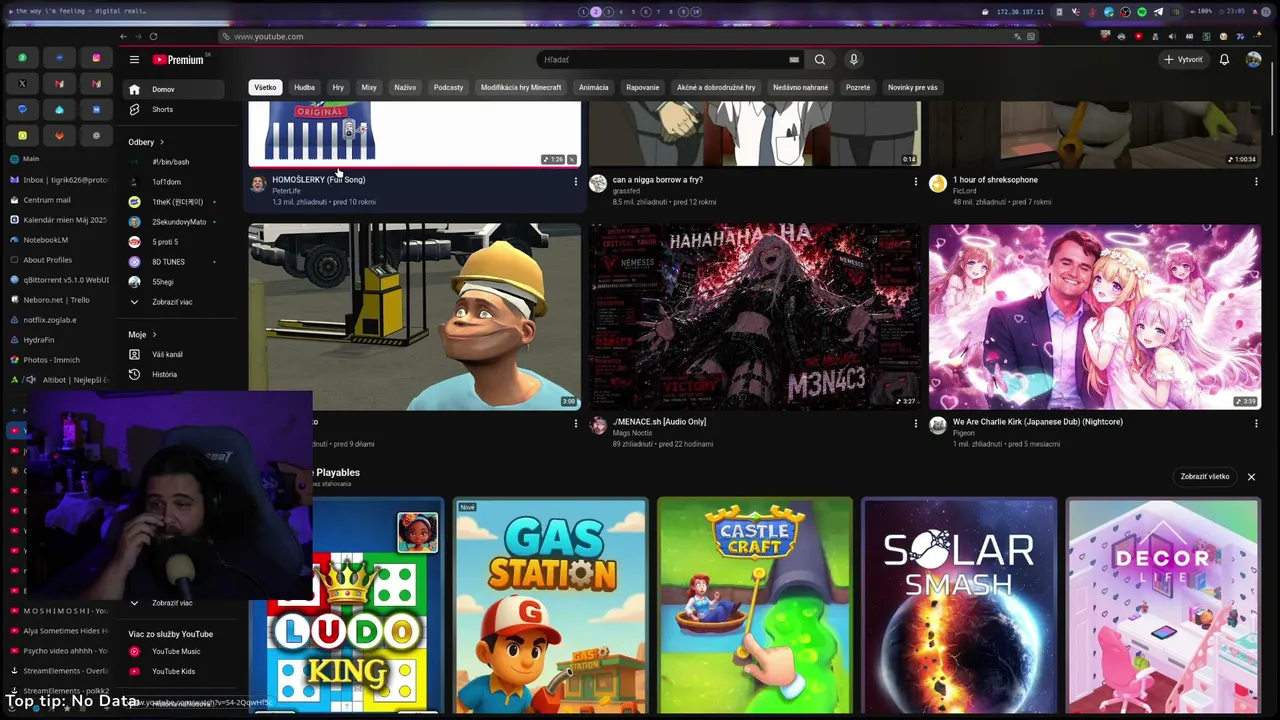
Task: Reload the page with the refresh icon
Action: (x=153, y=37)
